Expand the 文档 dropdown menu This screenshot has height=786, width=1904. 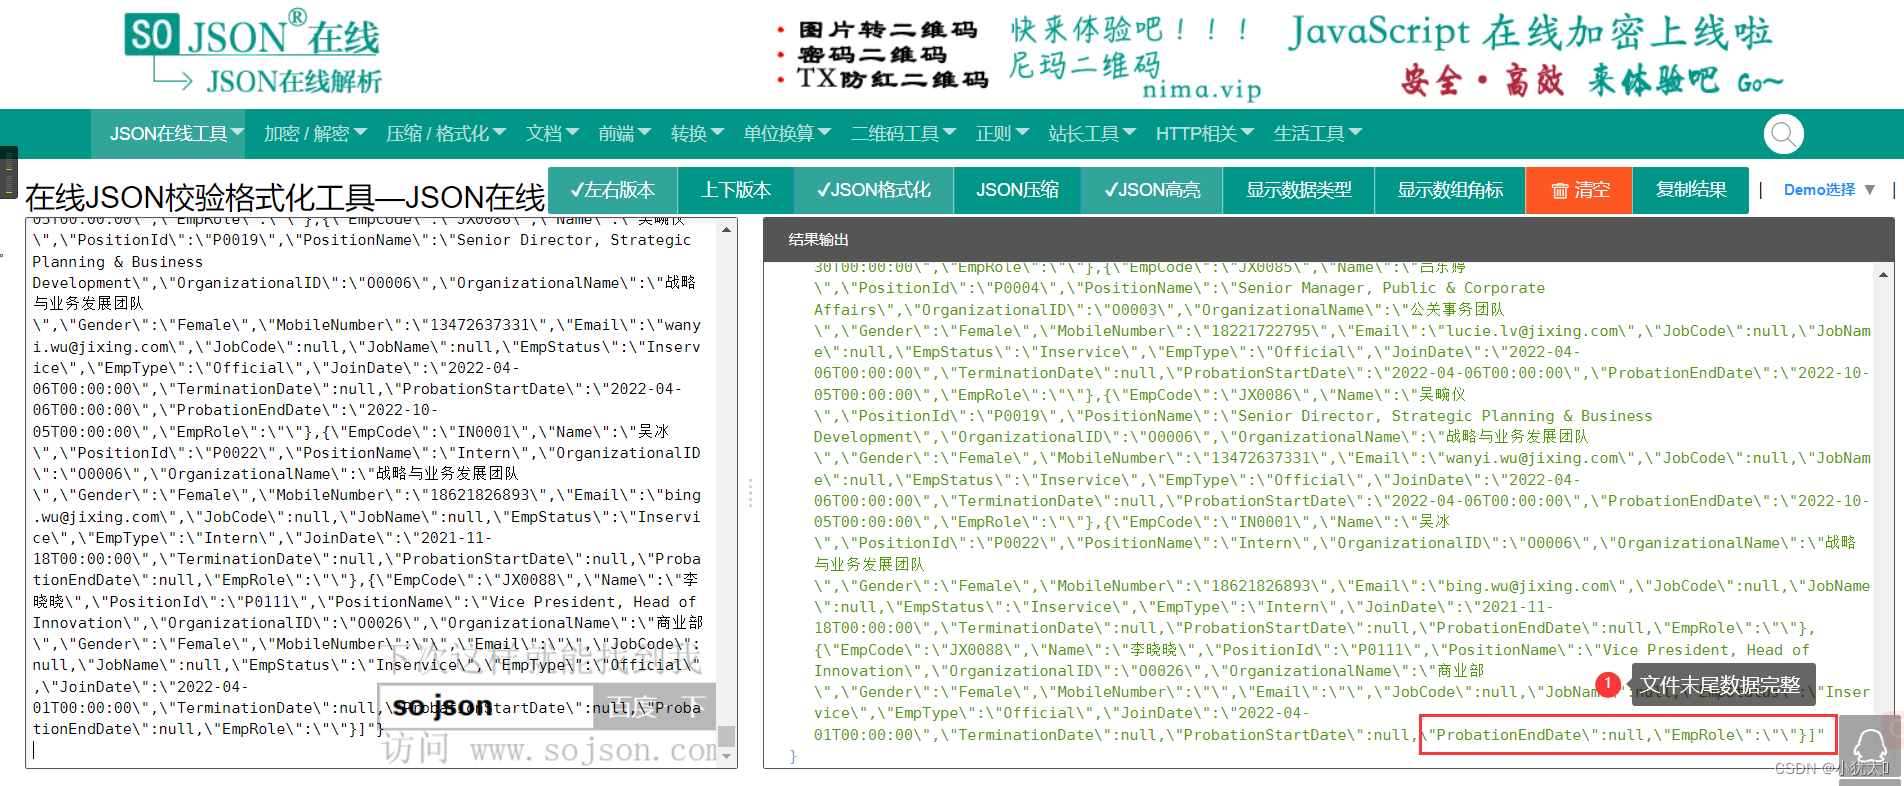click(552, 134)
